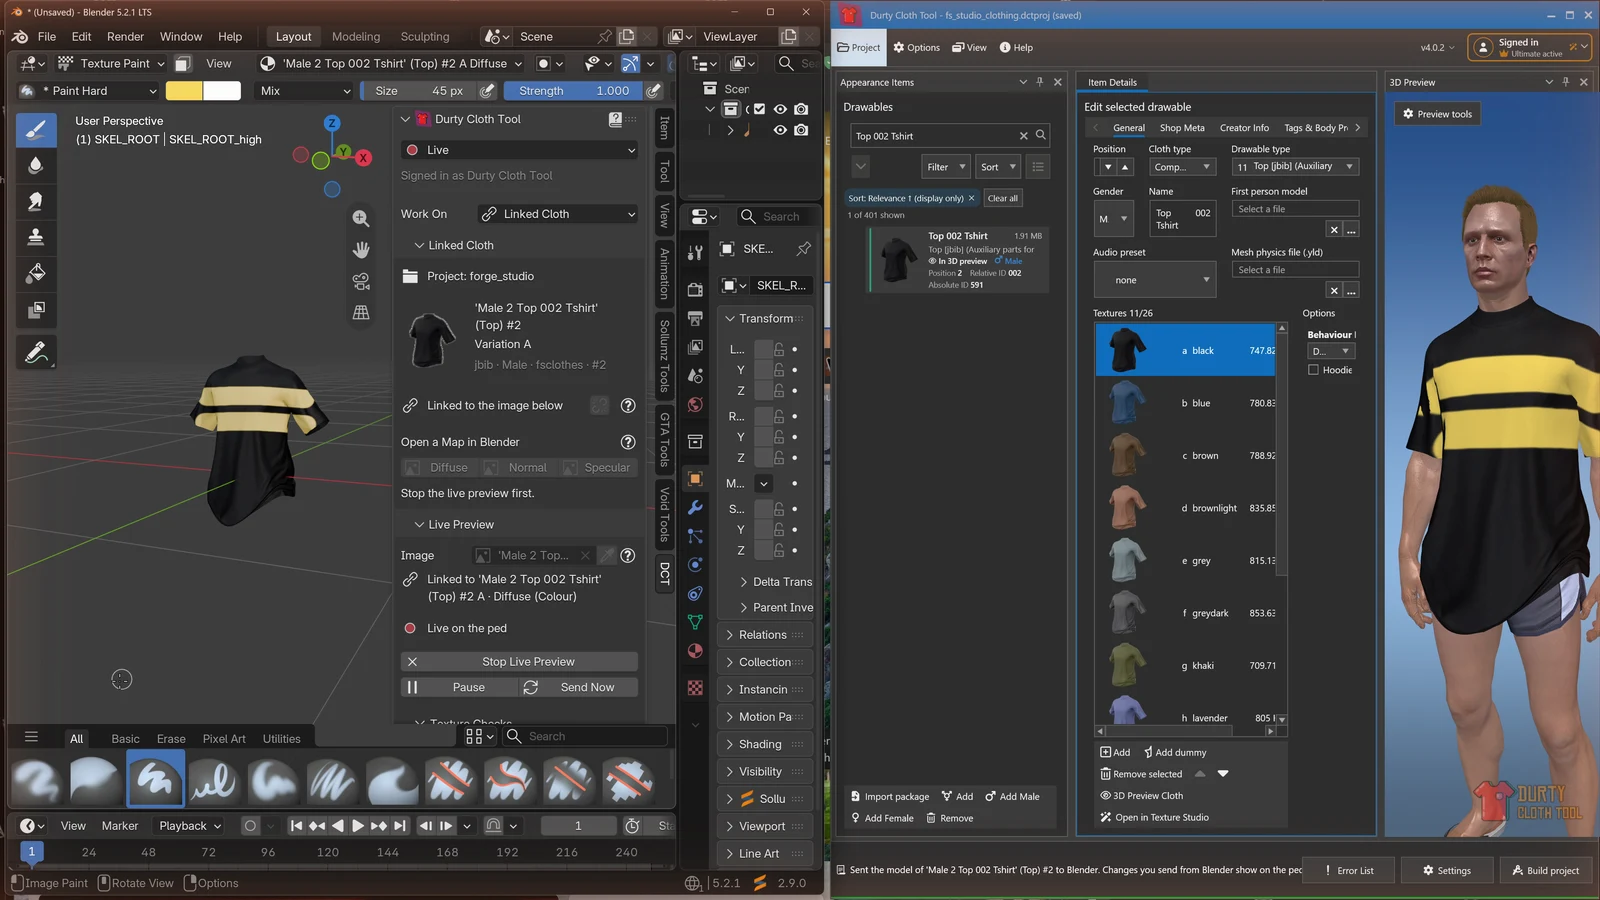Select the Annotate tool in Blender toolbar
Viewport: 1600px width, 900px height.
pyautogui.click(x=36, y=352)
